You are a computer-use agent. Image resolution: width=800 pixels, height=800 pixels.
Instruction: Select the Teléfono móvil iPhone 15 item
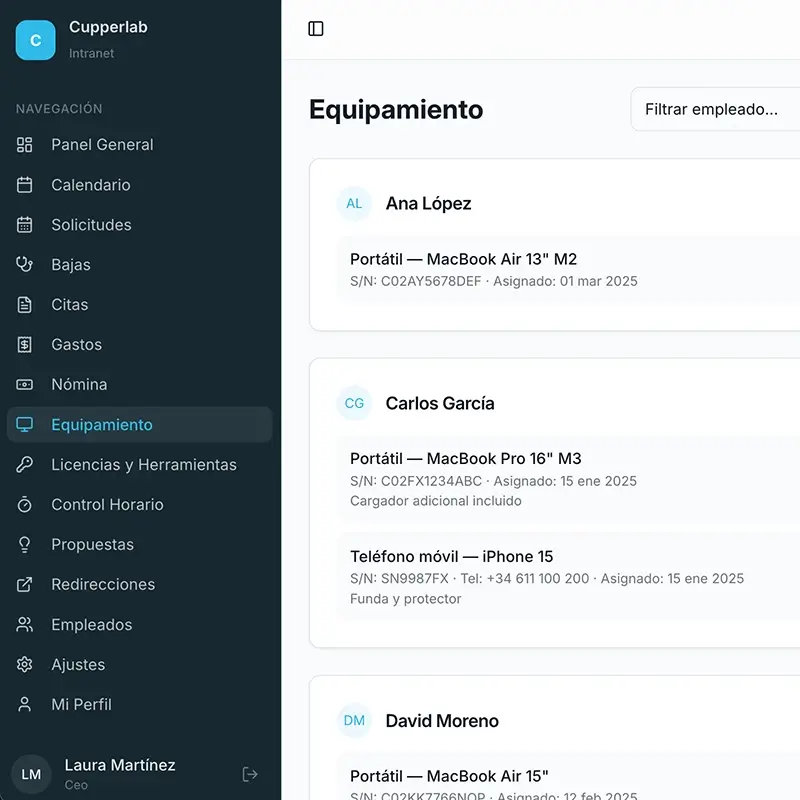[568, 577]
